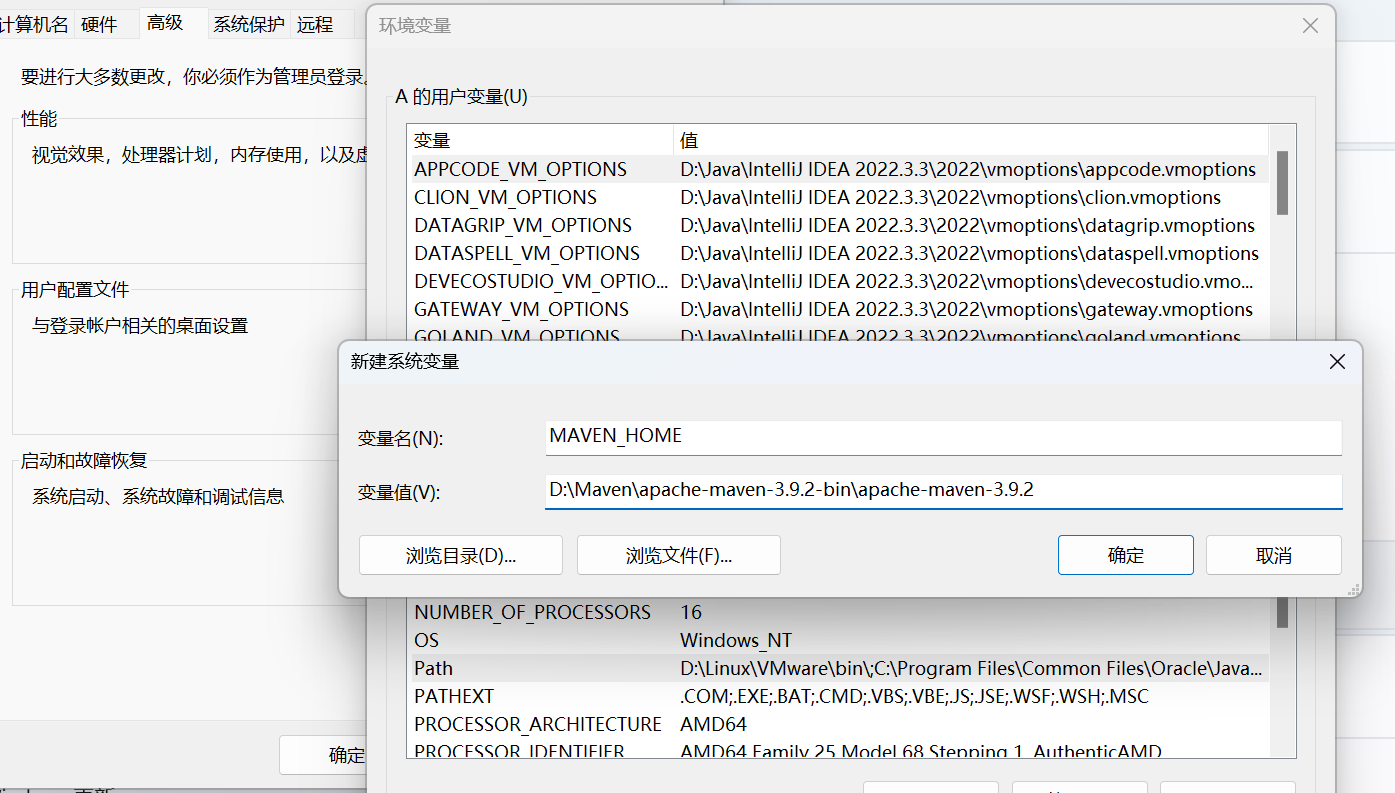Select the OS system variable row
This screenshot has width=1395, height=793.
point(840,640)
